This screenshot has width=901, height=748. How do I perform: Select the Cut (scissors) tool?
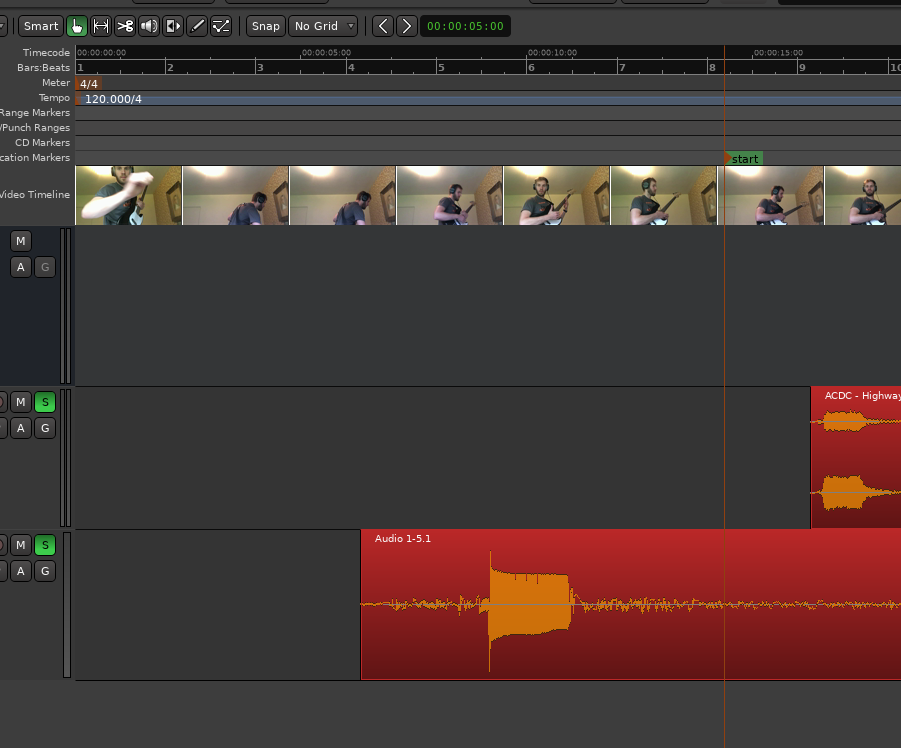(125, 26)
